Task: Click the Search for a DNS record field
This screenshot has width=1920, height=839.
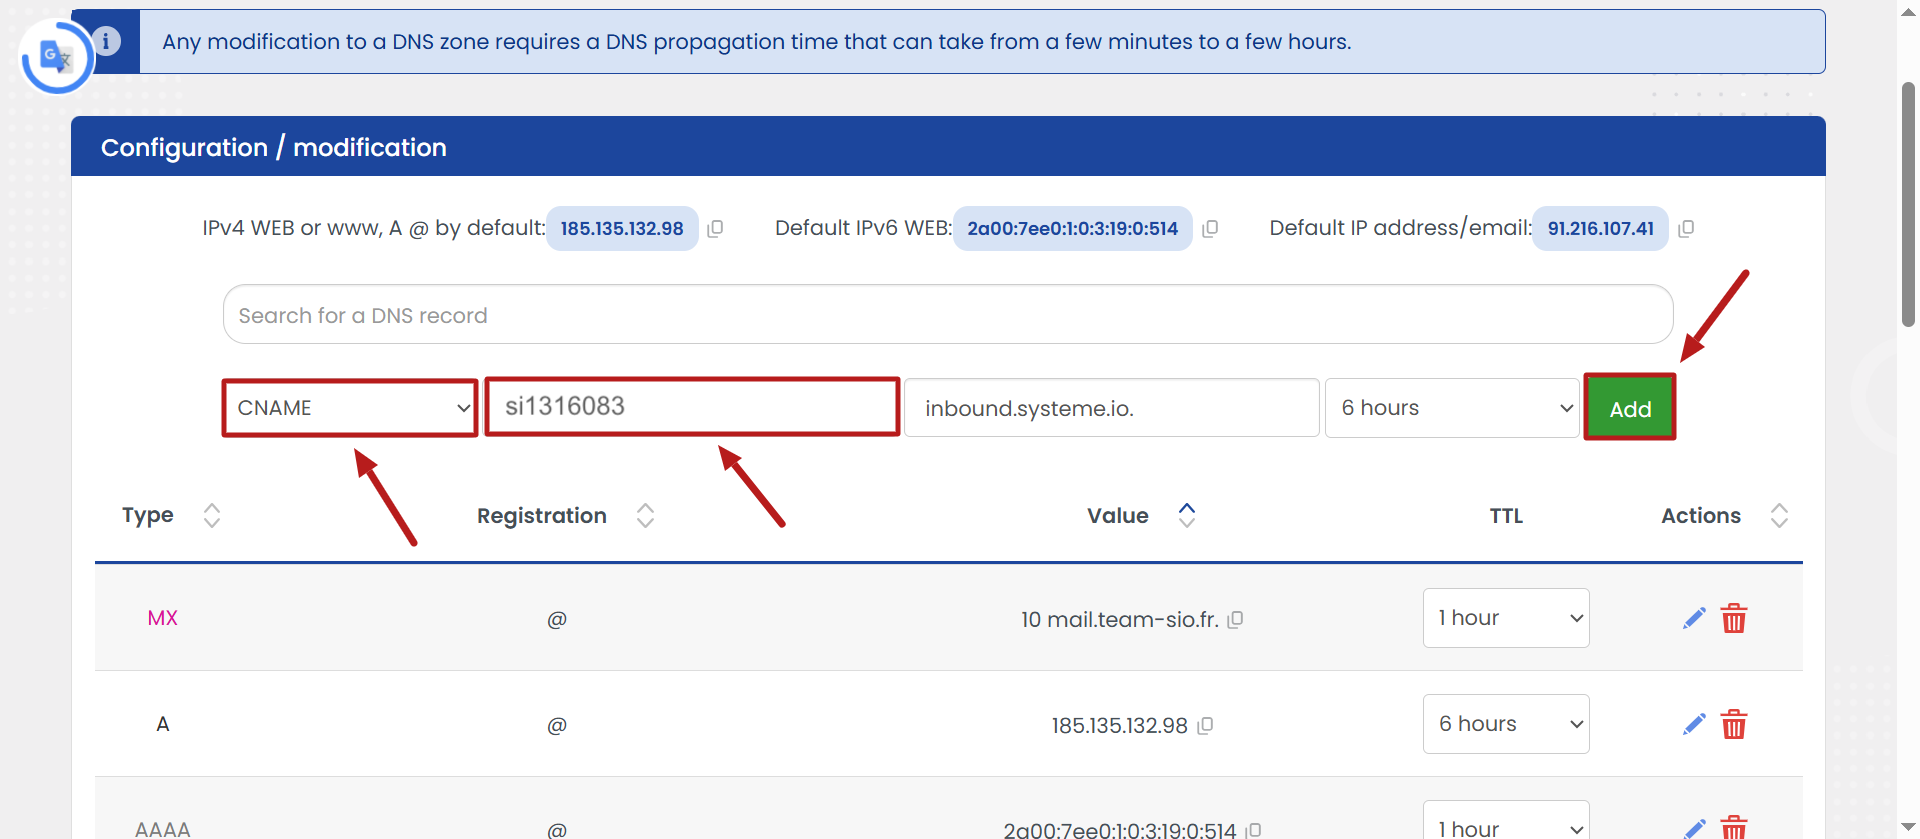Action: 948,315
